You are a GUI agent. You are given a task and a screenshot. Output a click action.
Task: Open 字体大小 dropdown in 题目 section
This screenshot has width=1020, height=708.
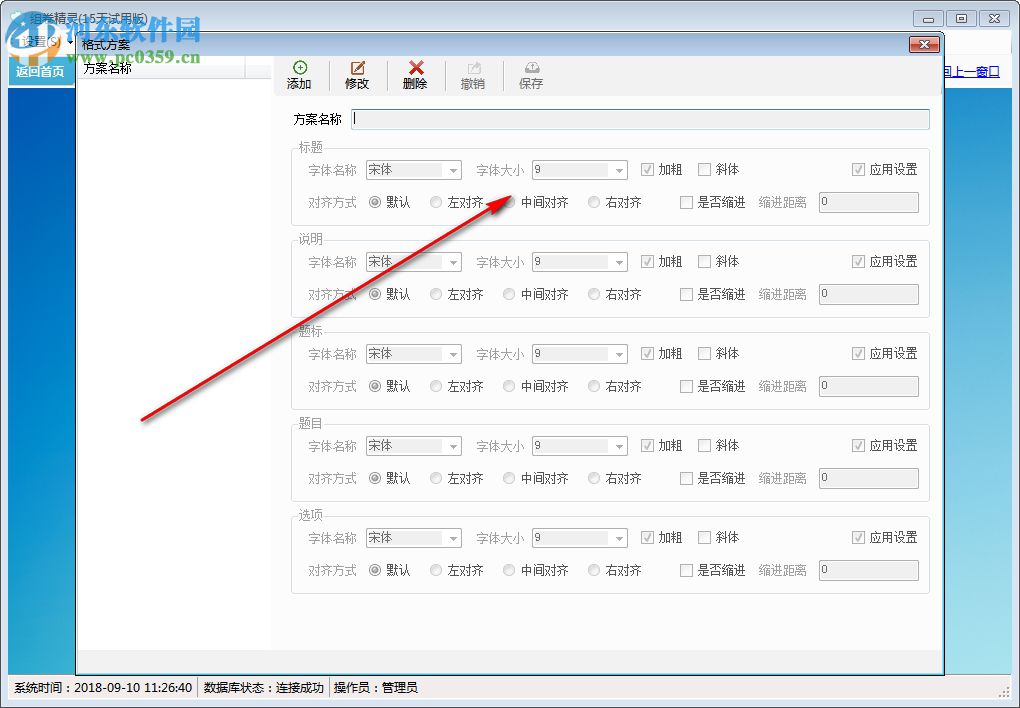coord(619,446)
